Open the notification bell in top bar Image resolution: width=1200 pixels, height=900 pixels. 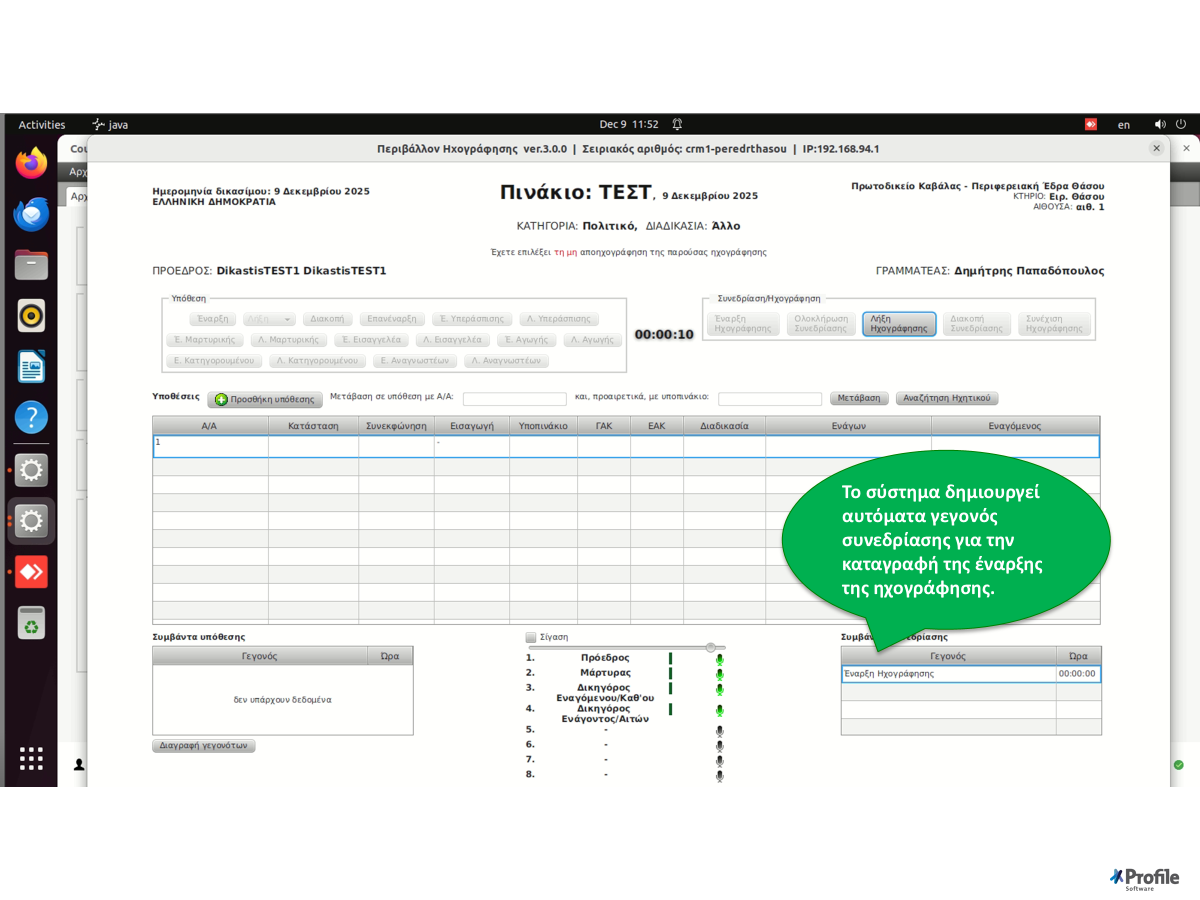coord(677,124)
